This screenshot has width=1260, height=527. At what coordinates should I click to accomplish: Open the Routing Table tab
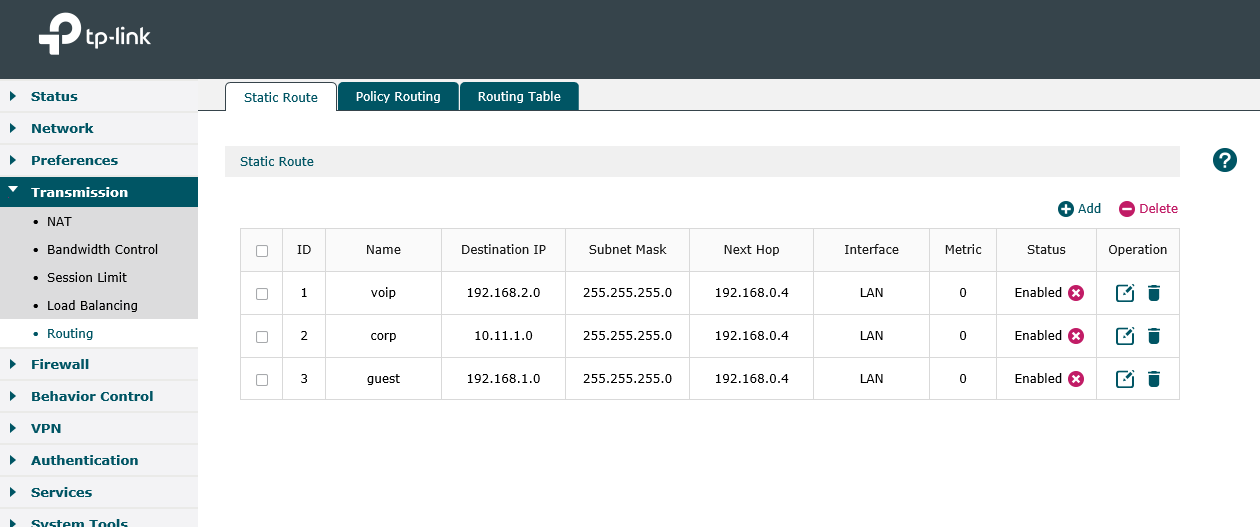[x=519, y=97]
